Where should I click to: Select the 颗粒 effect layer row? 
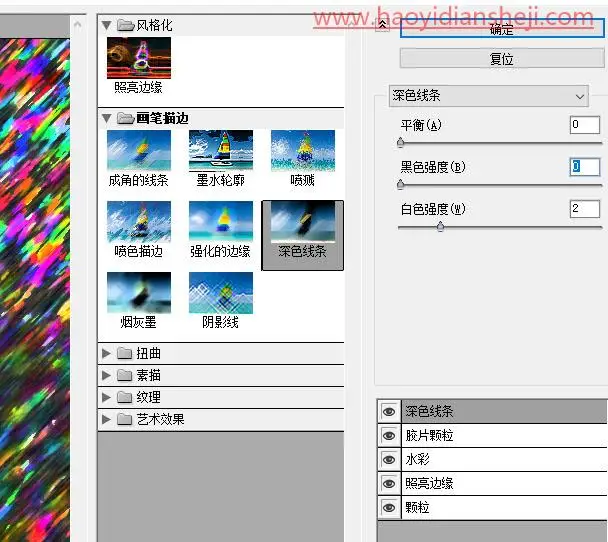tap(504, 508)
